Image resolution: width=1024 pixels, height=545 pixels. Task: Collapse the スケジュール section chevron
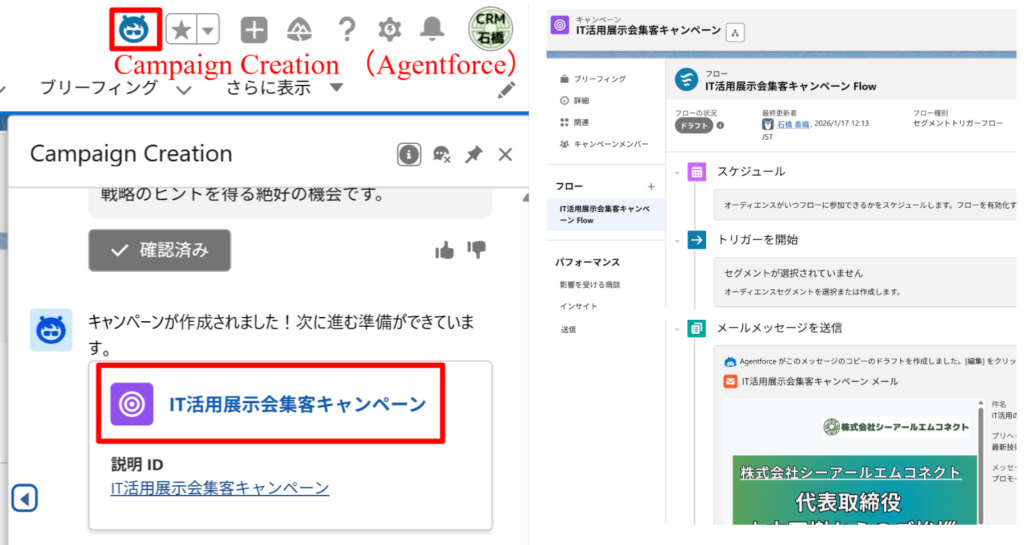(x=677, y=172)
